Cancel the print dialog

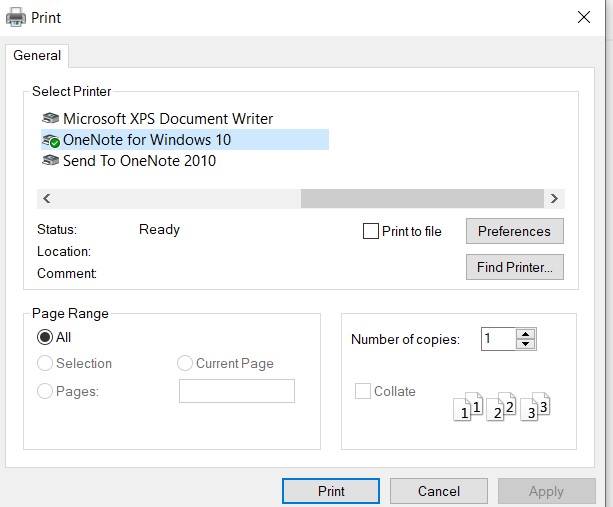439,491
